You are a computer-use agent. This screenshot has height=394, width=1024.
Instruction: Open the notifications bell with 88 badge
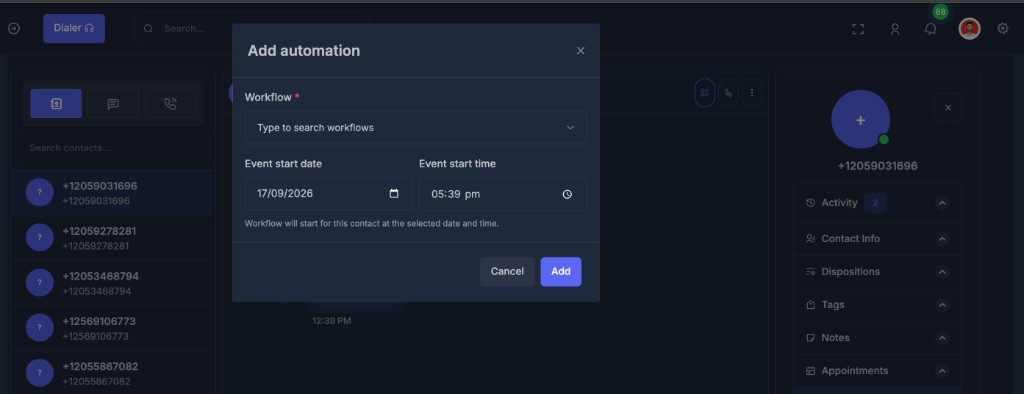(931, 29)
